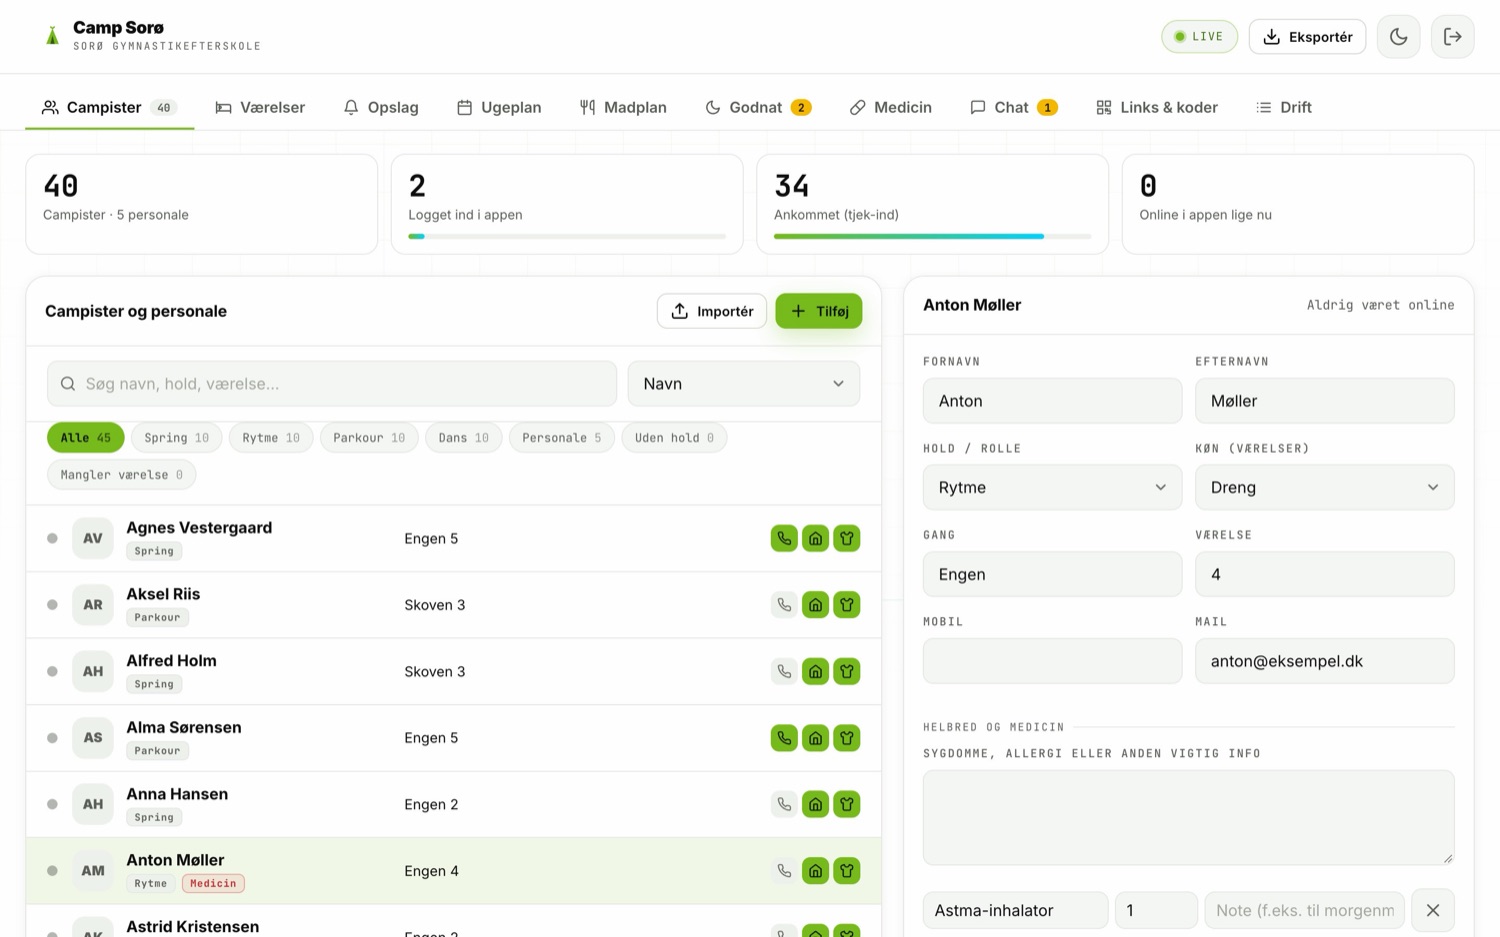Image resolution: width=1500 pixels, height=937 pixels.
Task: Toggle phone status icon for Agnes Vestergaard
Action: point(784,538)
